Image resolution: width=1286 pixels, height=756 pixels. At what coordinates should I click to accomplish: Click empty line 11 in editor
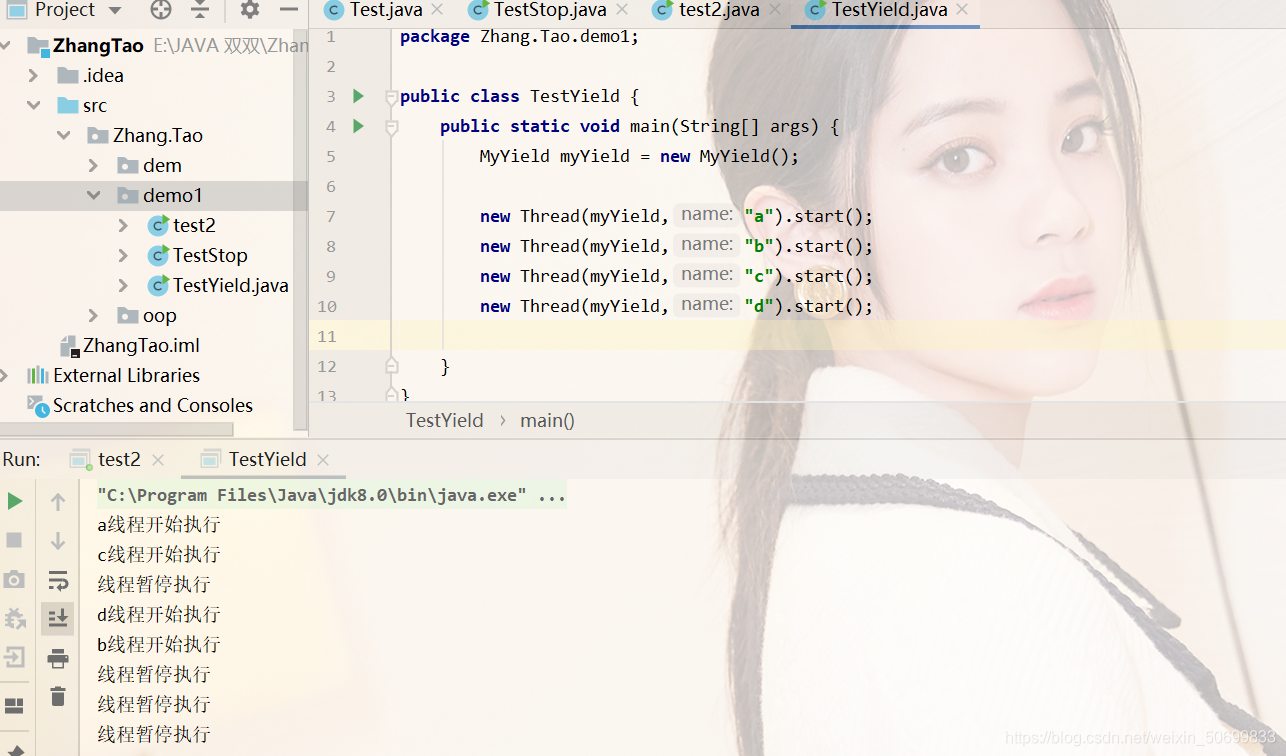[840, 336]
